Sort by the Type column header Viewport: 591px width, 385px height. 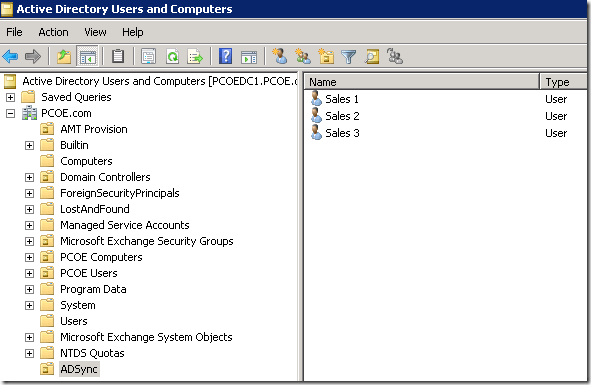[563, 82]
